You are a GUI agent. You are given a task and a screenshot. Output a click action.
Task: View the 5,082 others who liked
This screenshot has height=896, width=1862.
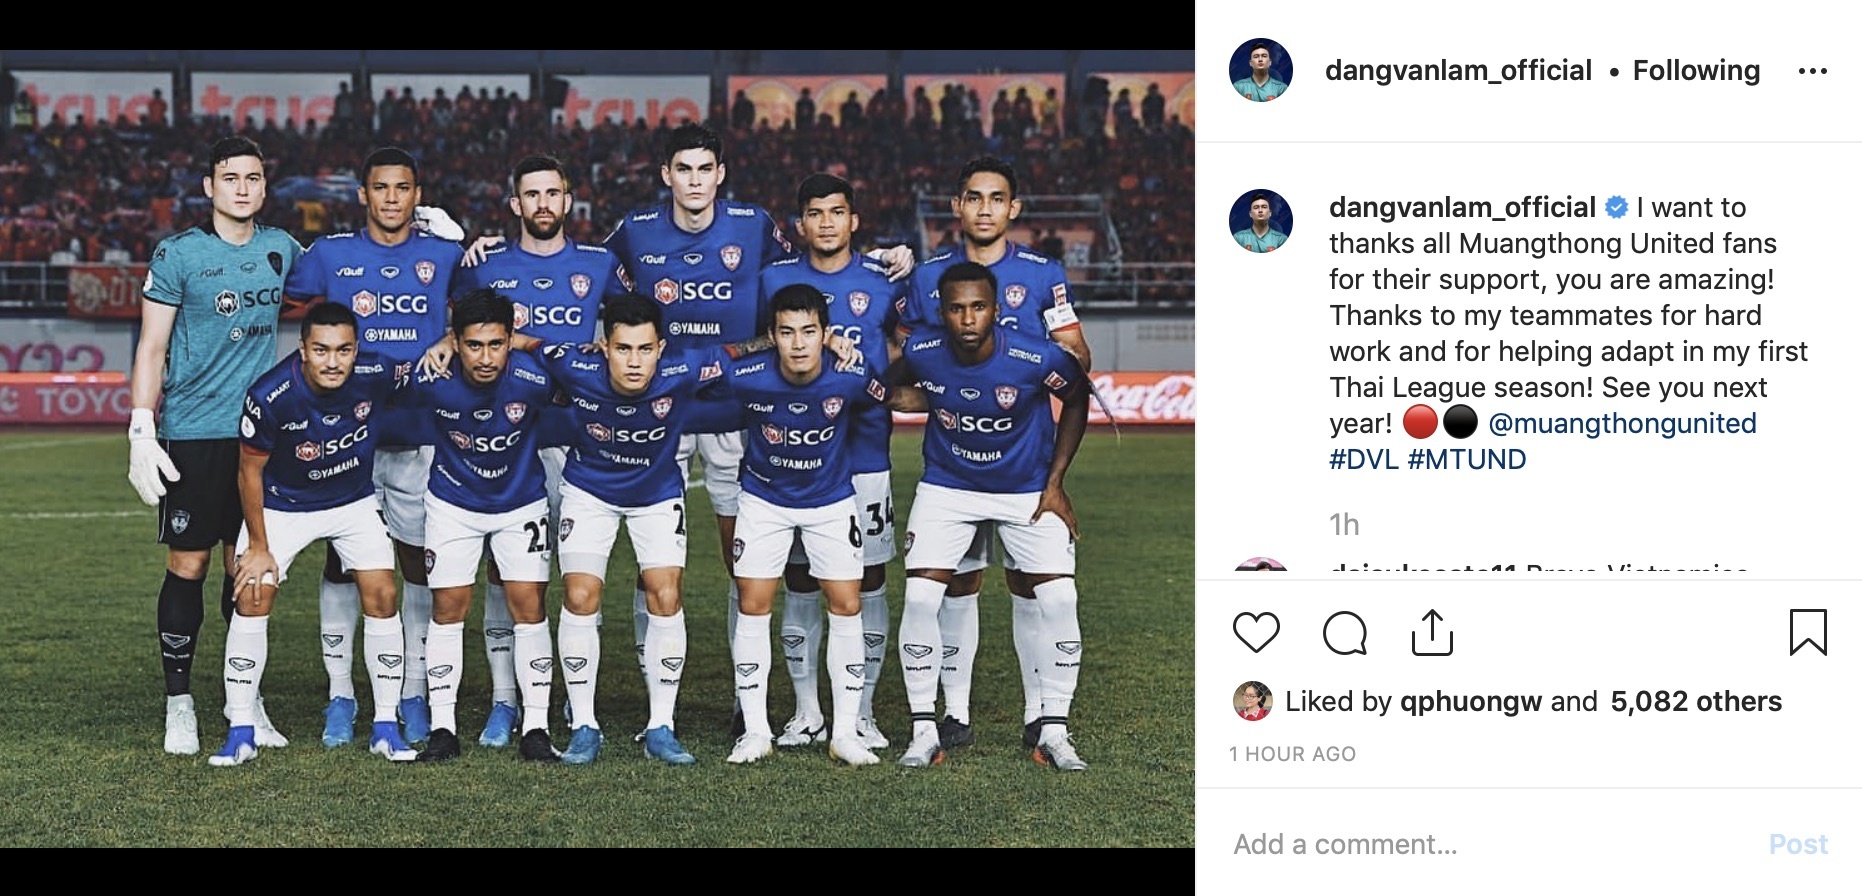(1695, 702)
